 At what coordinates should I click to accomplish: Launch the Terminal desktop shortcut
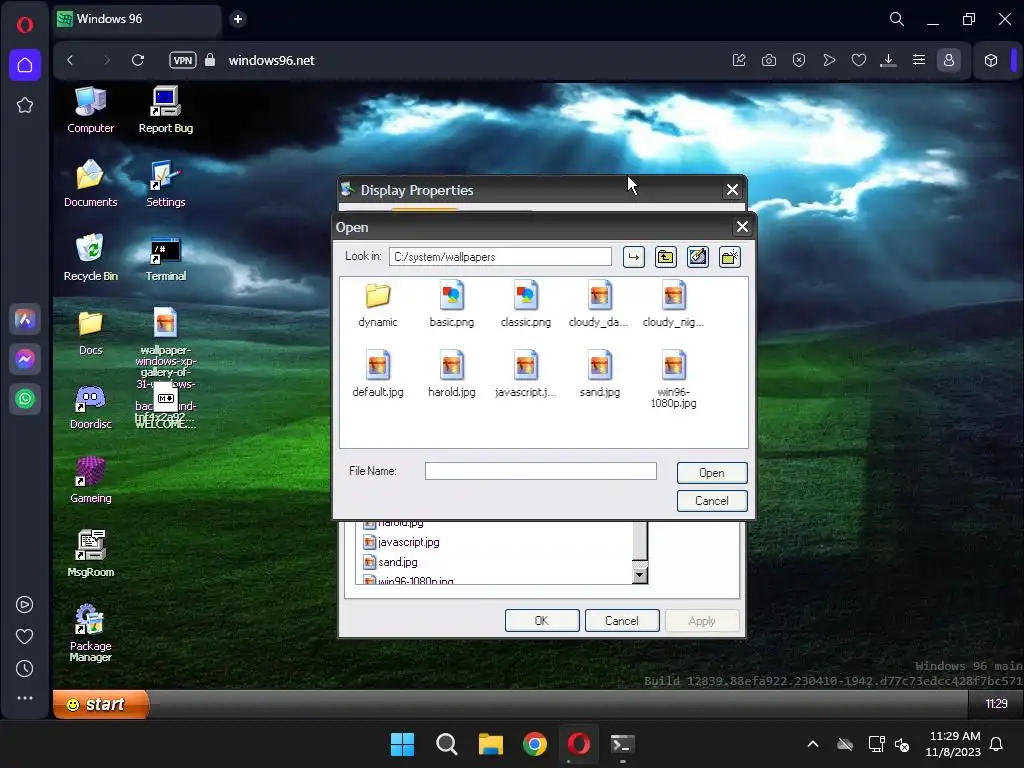(x=165, y=257)
